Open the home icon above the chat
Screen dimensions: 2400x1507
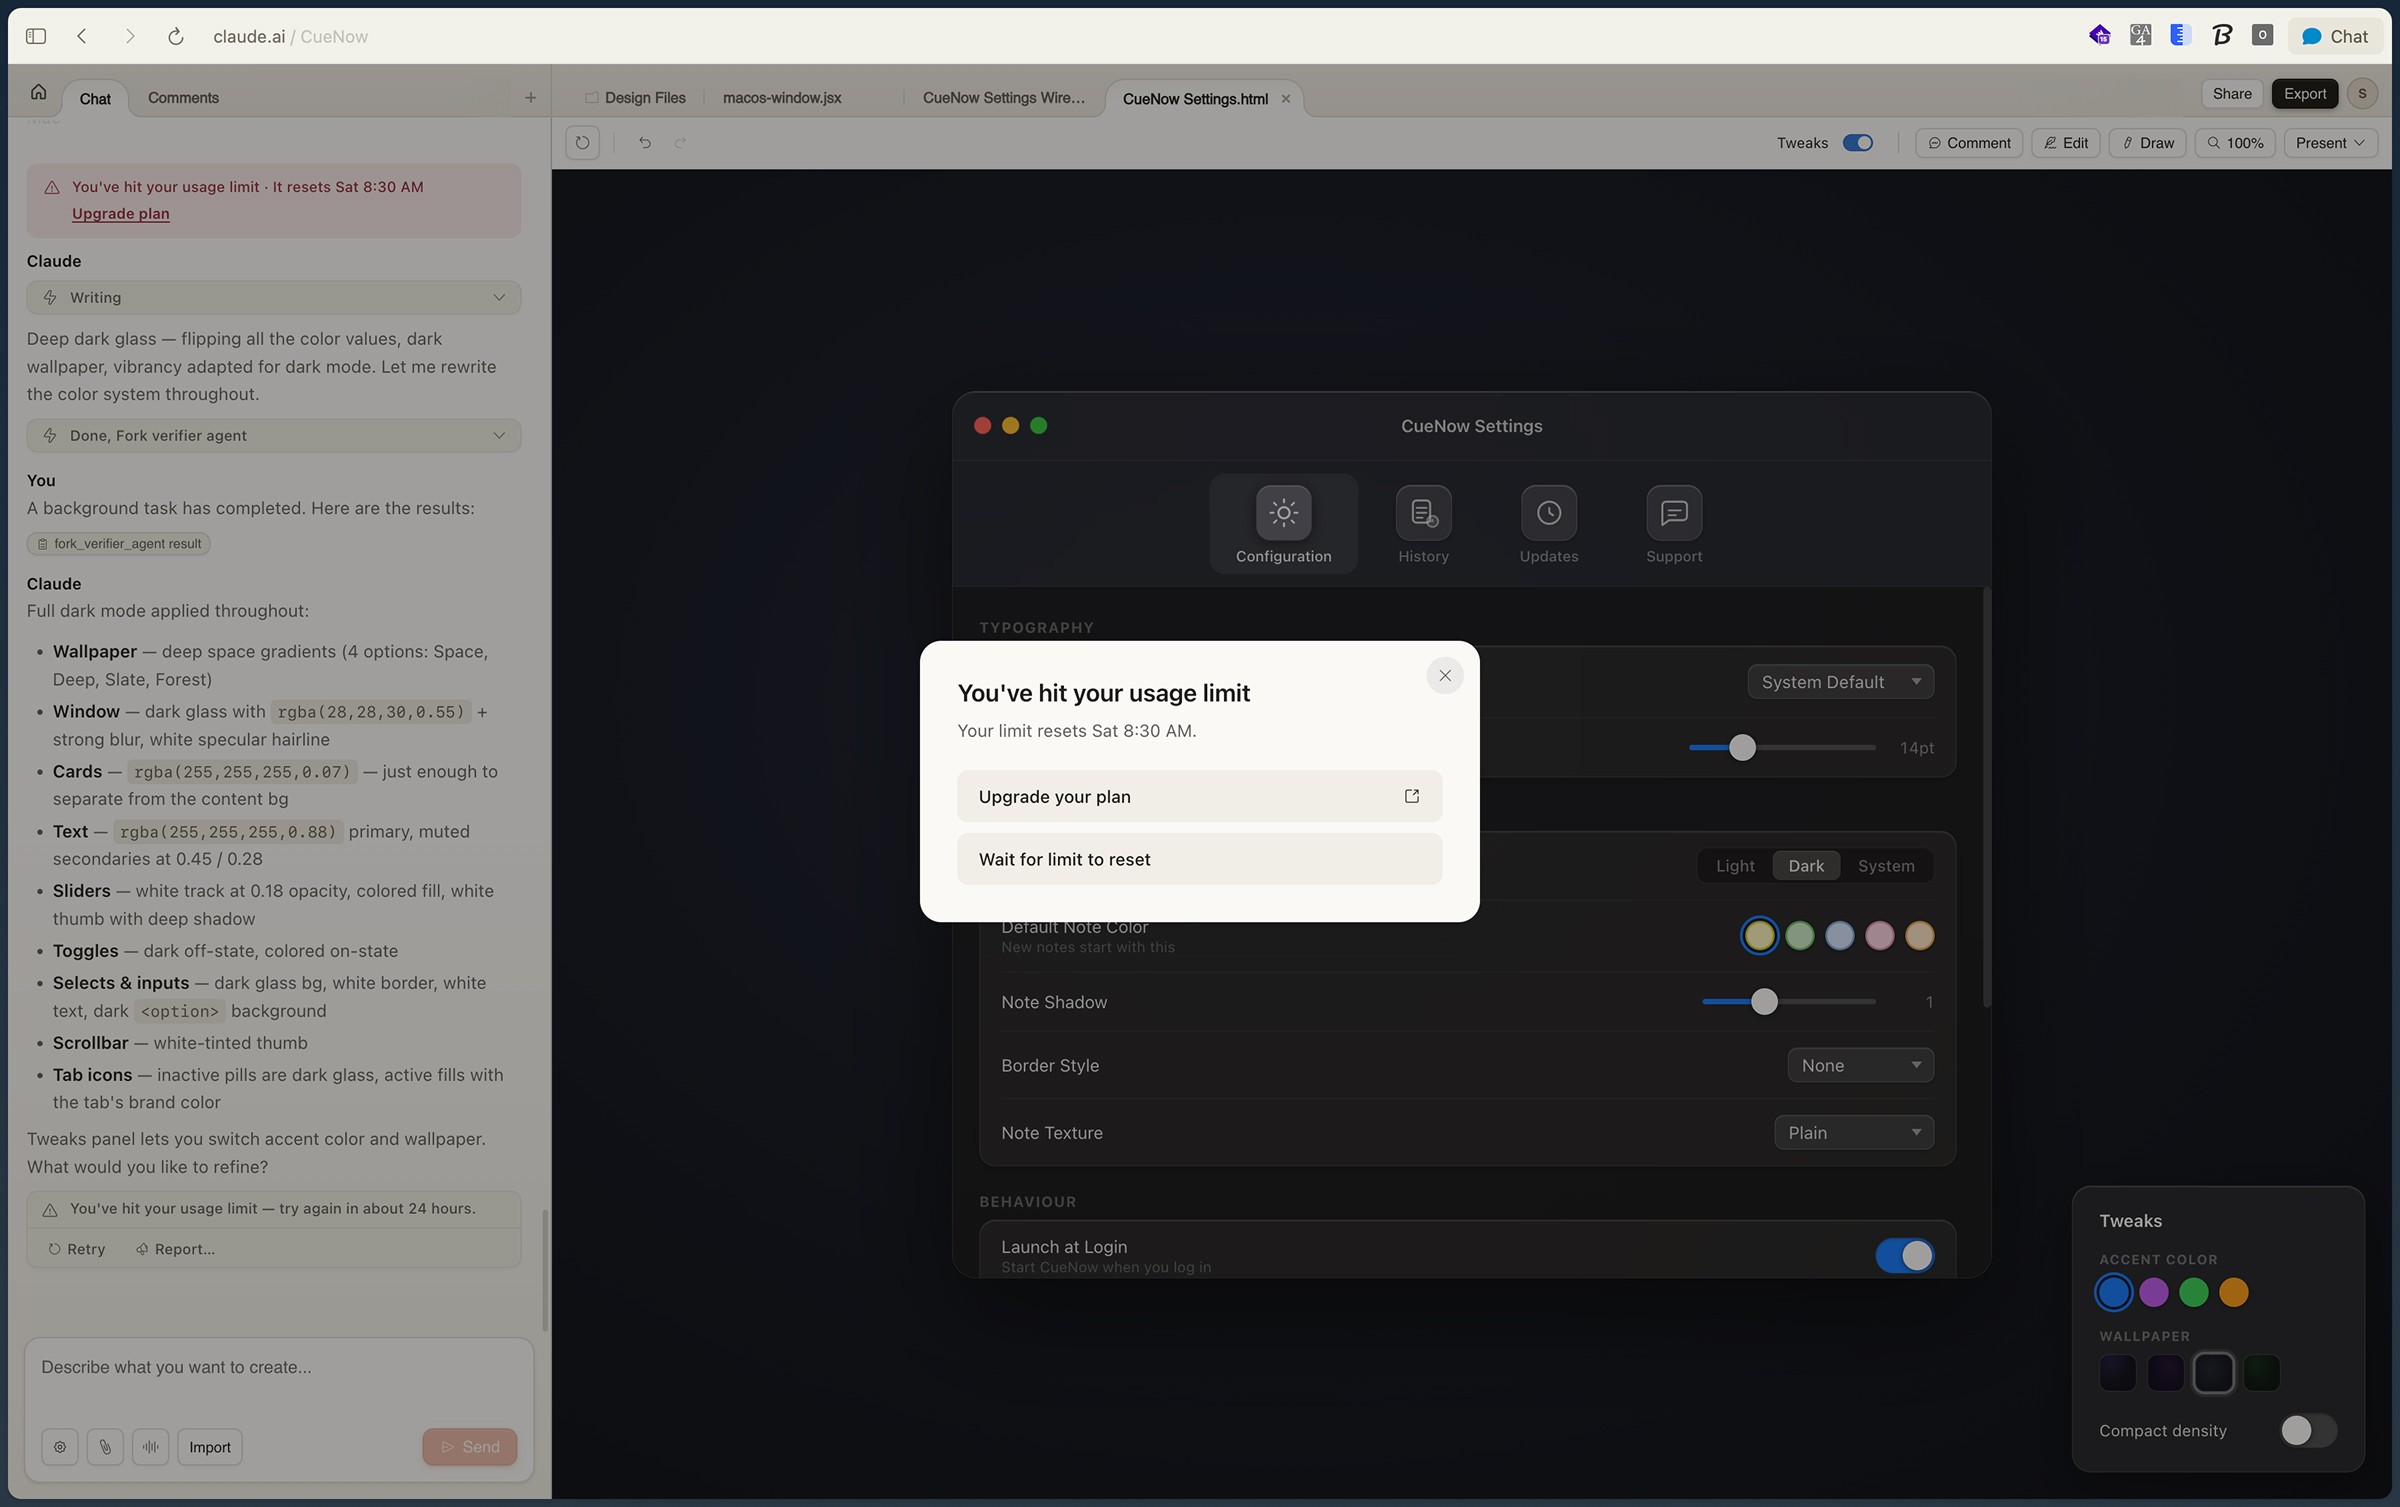[x=38, y=93]
